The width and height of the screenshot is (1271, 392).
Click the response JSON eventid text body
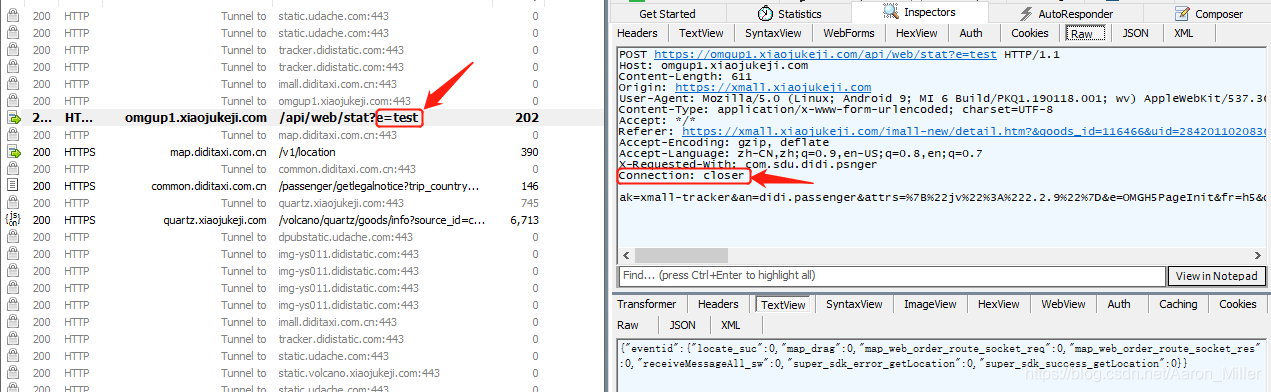pos(940,355)
